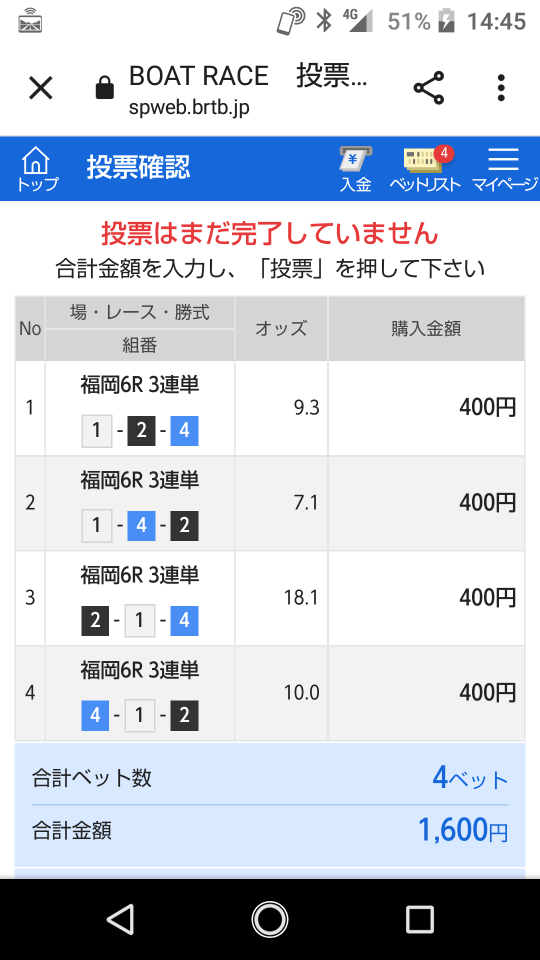Tap the 18.1 odds value
Screen dimensions: 540x960
pyautogui.click(x=301, y=598)
